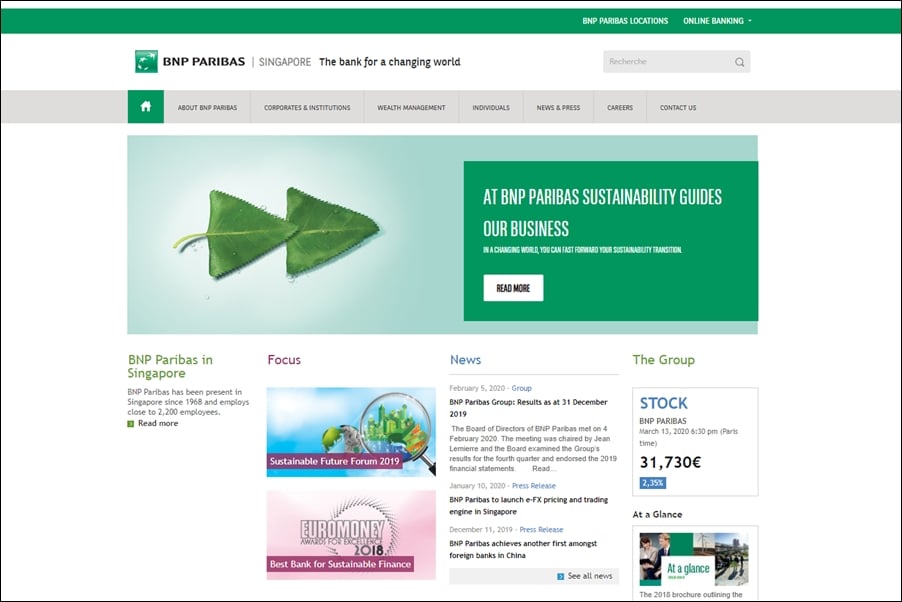Viewport: 902px width, 602px height.
Task: Click See all news link
Action: point(590,576)
